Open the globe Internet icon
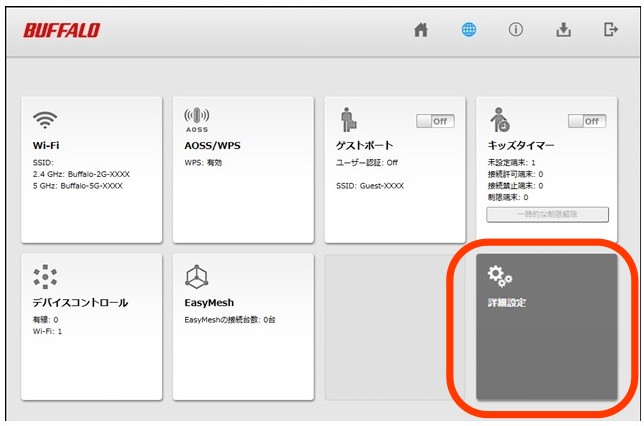 coord(468,30)
